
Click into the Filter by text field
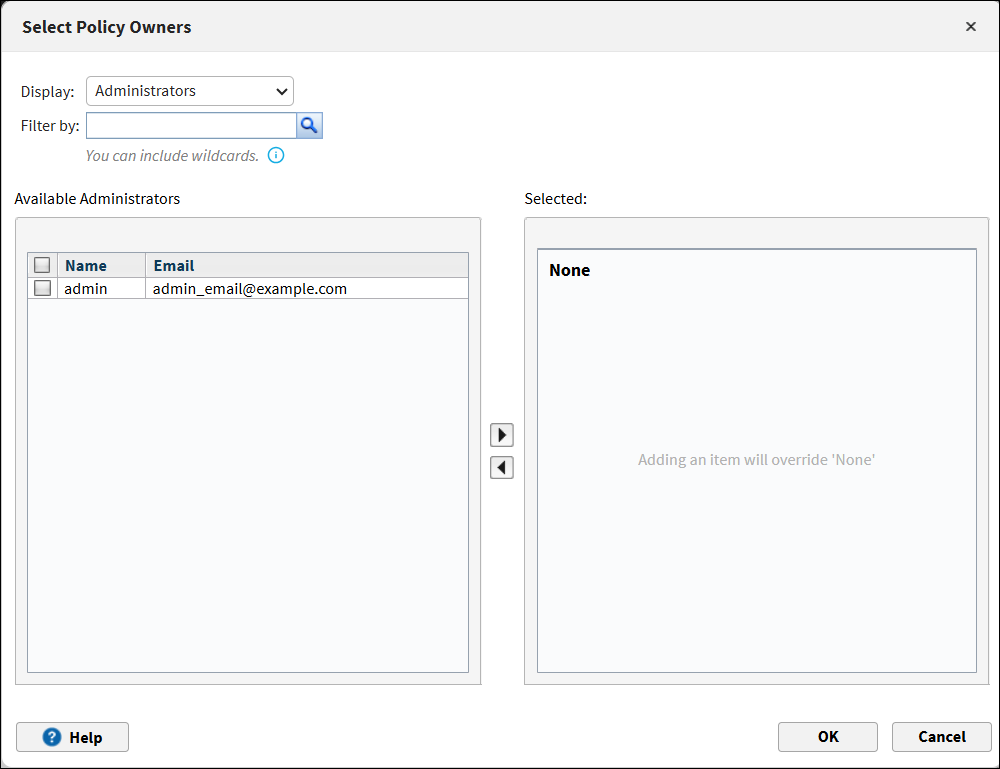[191, 125]
